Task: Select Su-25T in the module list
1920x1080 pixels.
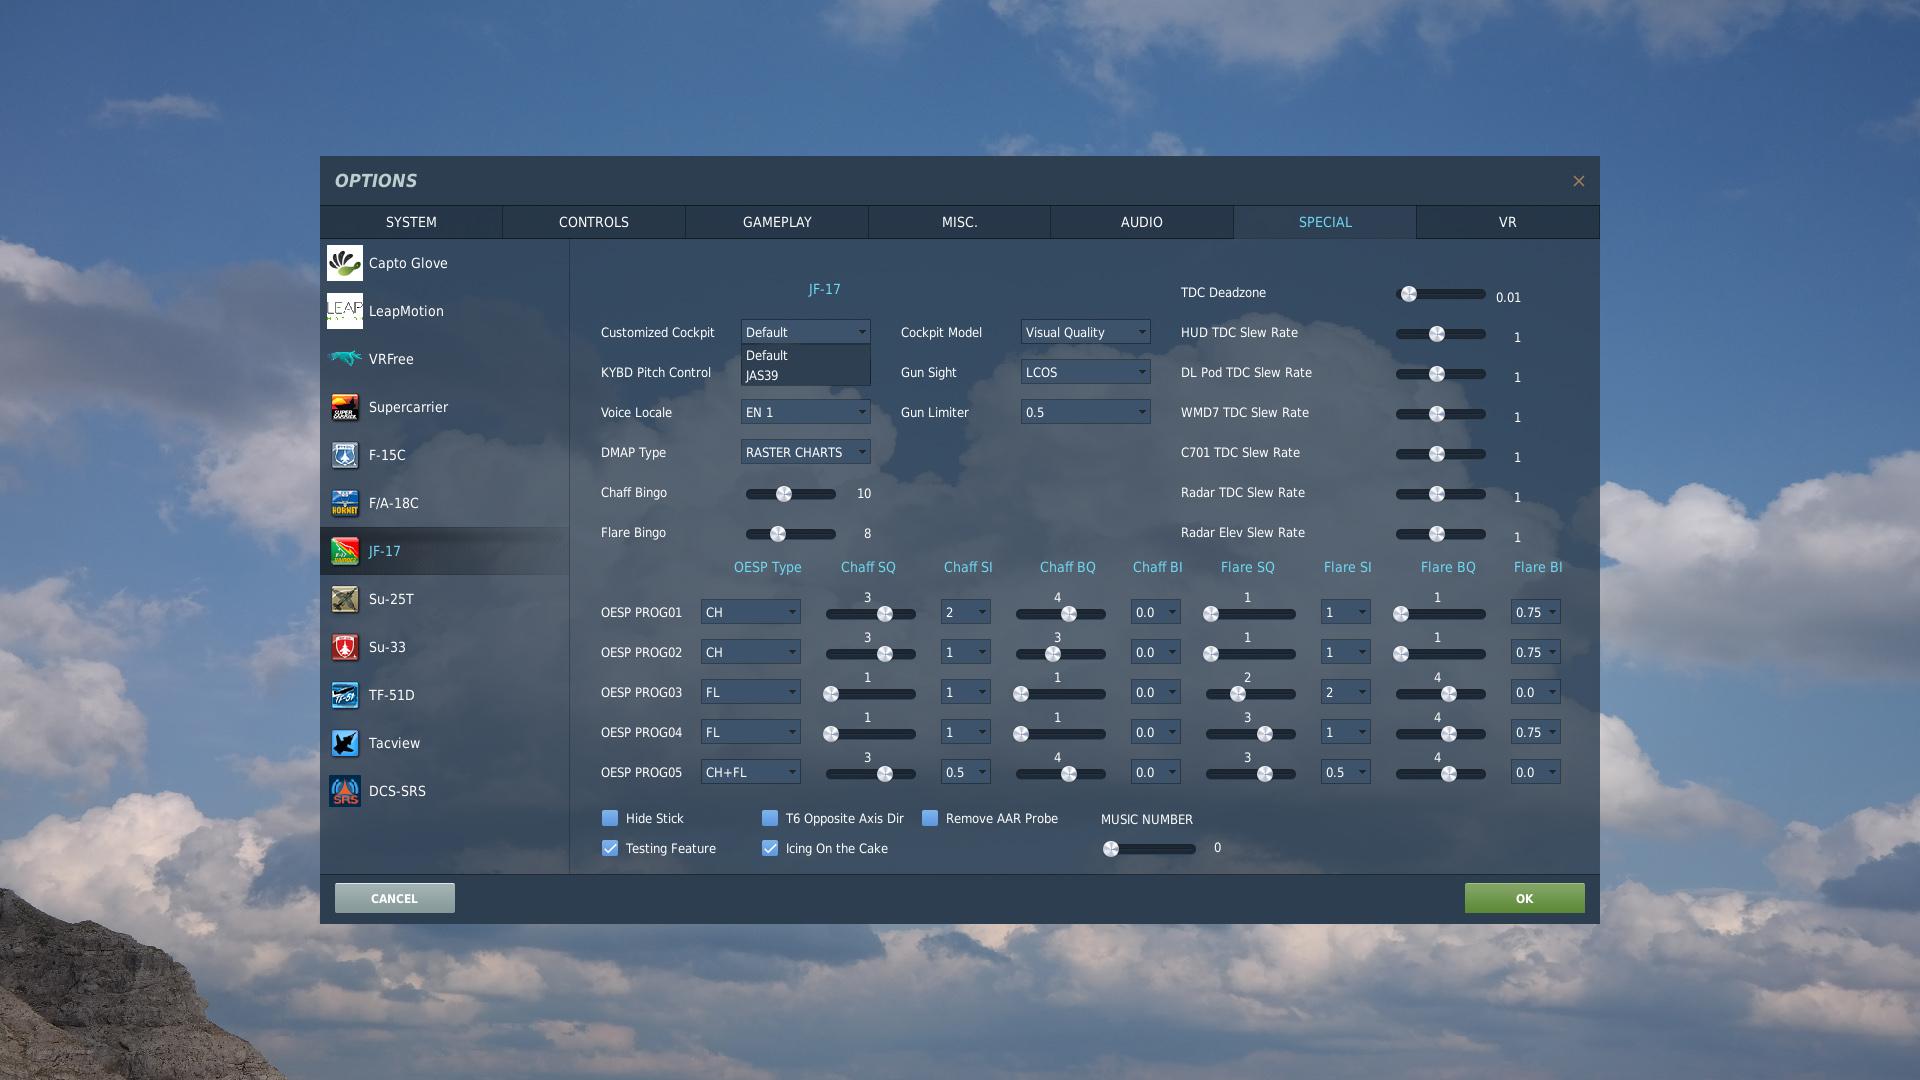Action: pos(391,599)
